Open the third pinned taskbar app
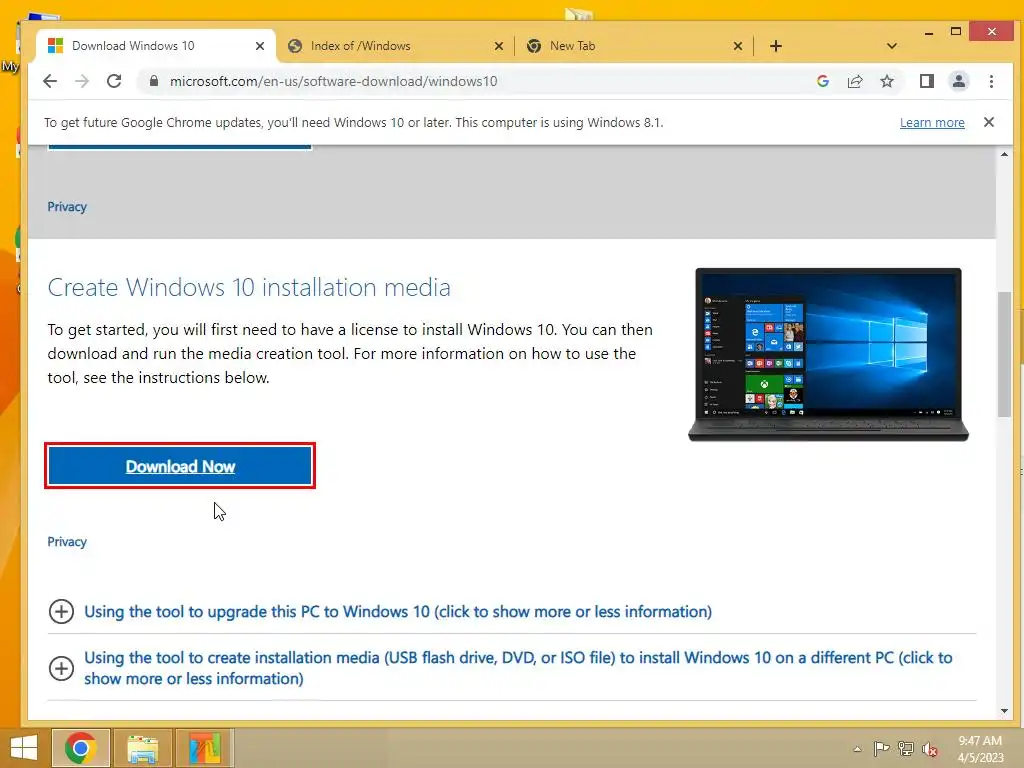This screenshot has width=1024, height=768. tap(204, 748)
